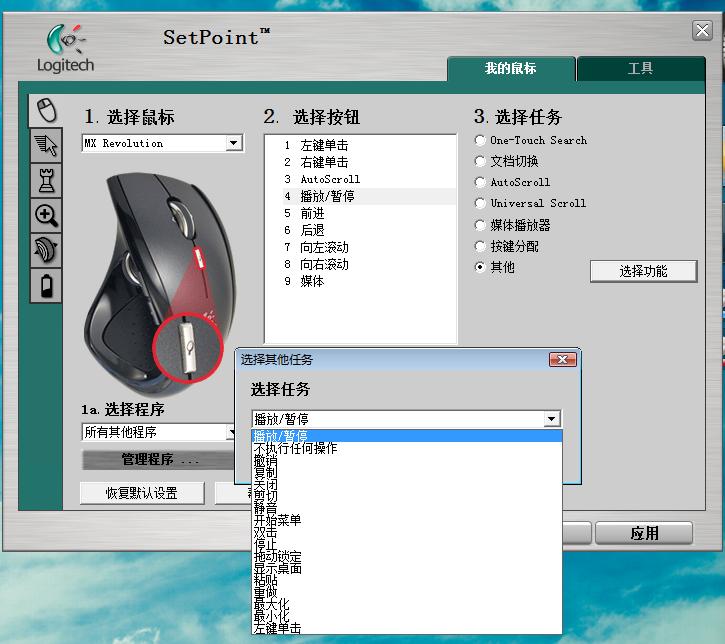Screen dimensions: 725x644
Task: Expand the MX Revolution mouse dropdown
Action: click(234, 143)
